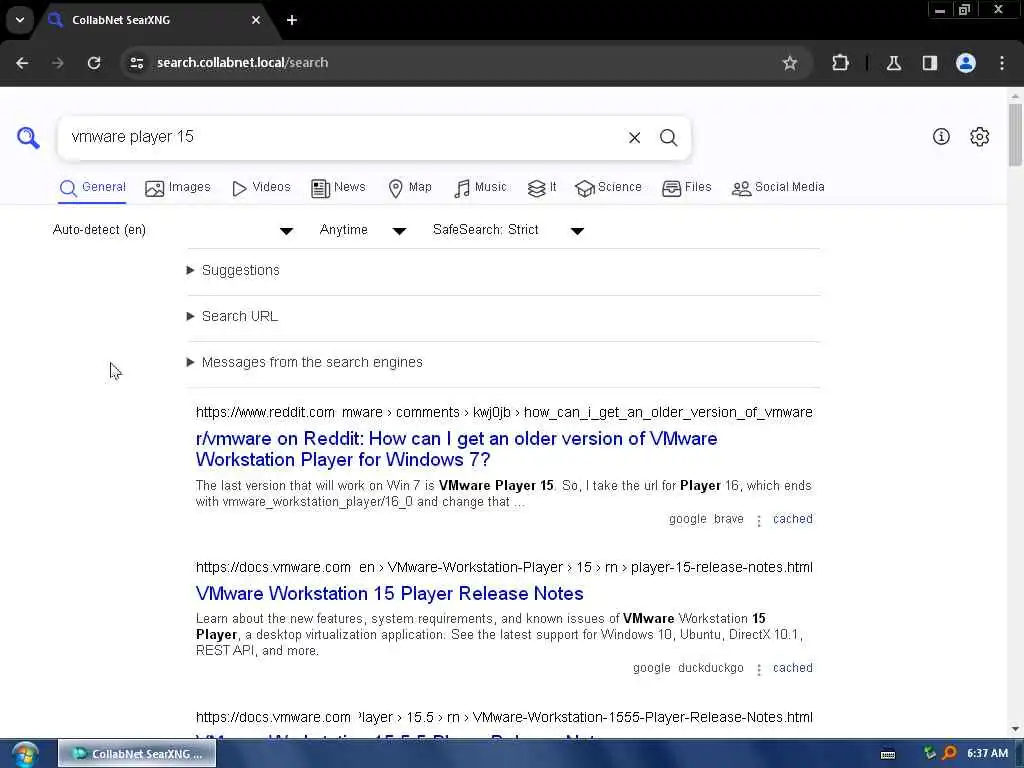Click the scrollbar down arrow
The width and height of the screenshot is (1024, 768).
(1015, 729)
